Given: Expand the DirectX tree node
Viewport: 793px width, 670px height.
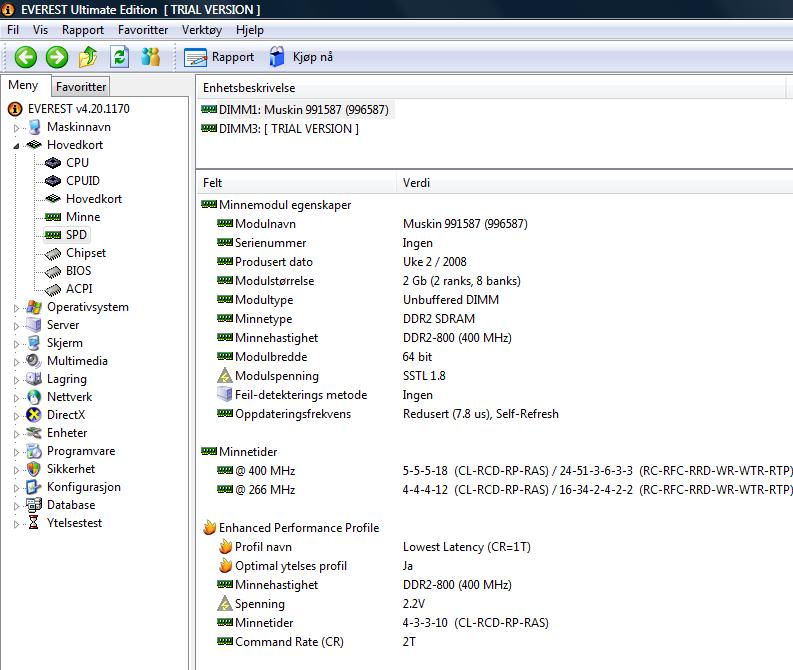Looking at the screenshot, I should (x=16, y=416).
